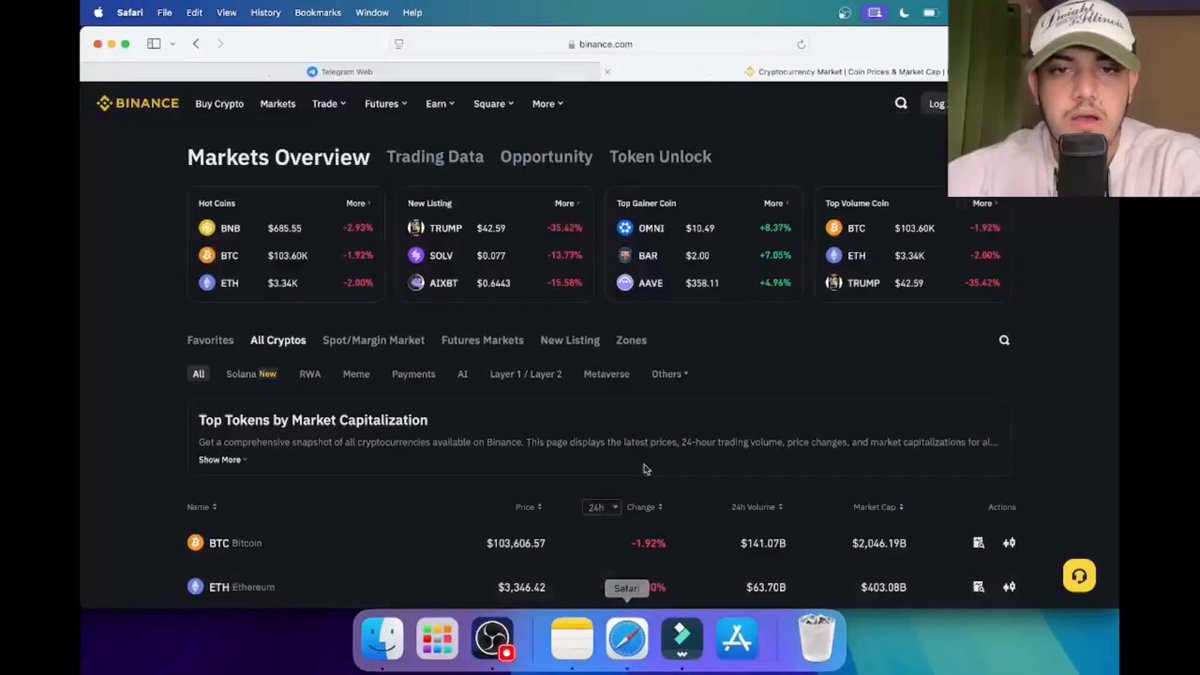
Task: Click More in Hot Coins card
Action: coord(358,203)
